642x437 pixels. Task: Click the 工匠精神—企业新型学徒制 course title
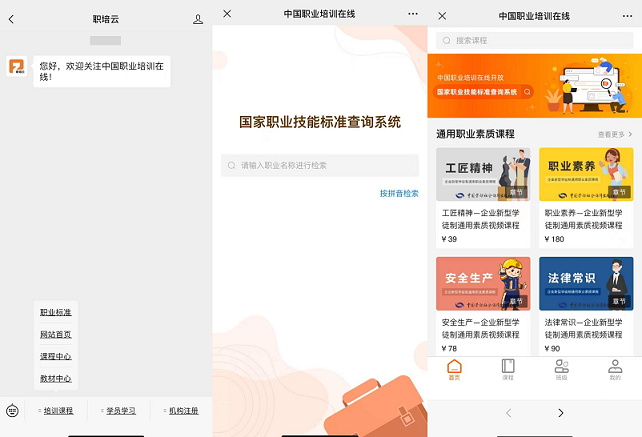click(481, 219)
